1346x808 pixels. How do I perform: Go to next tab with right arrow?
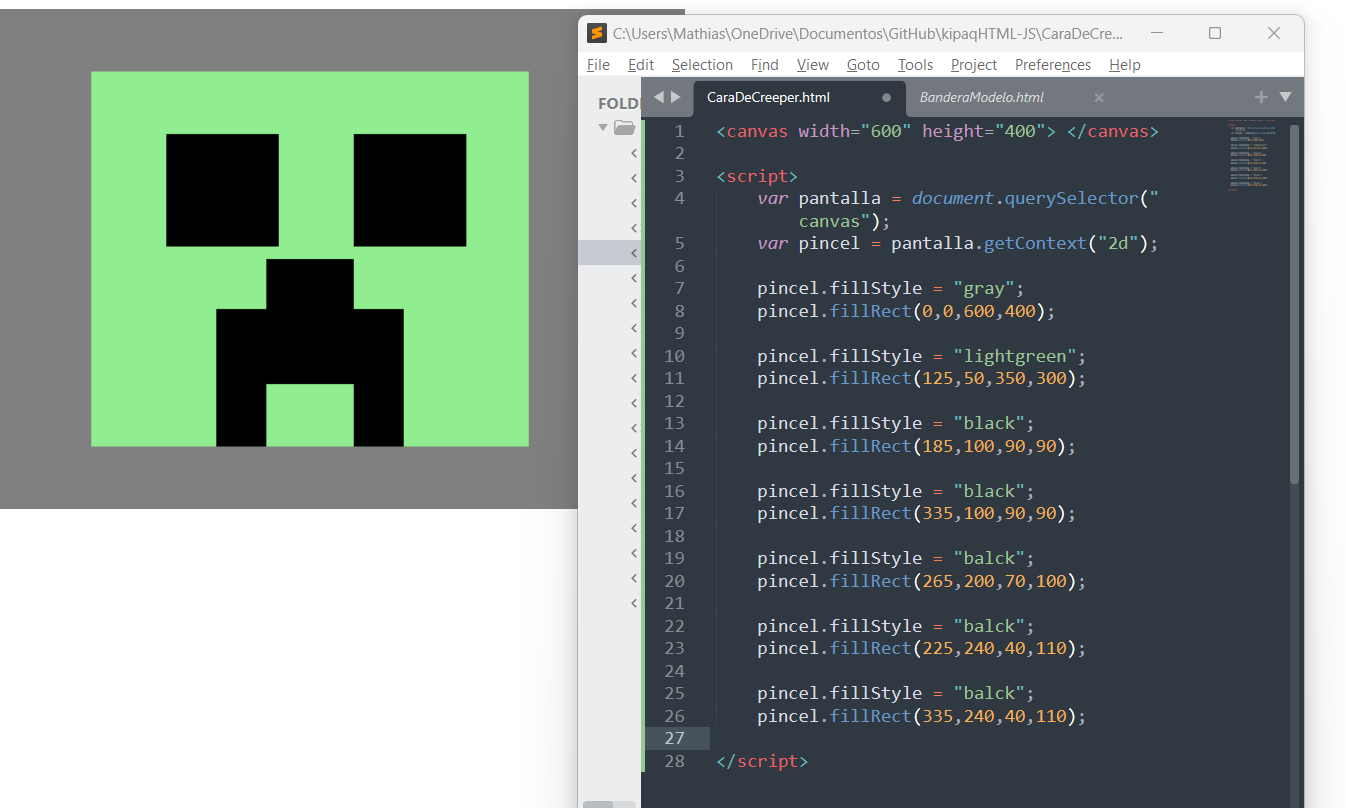point(676,97)
